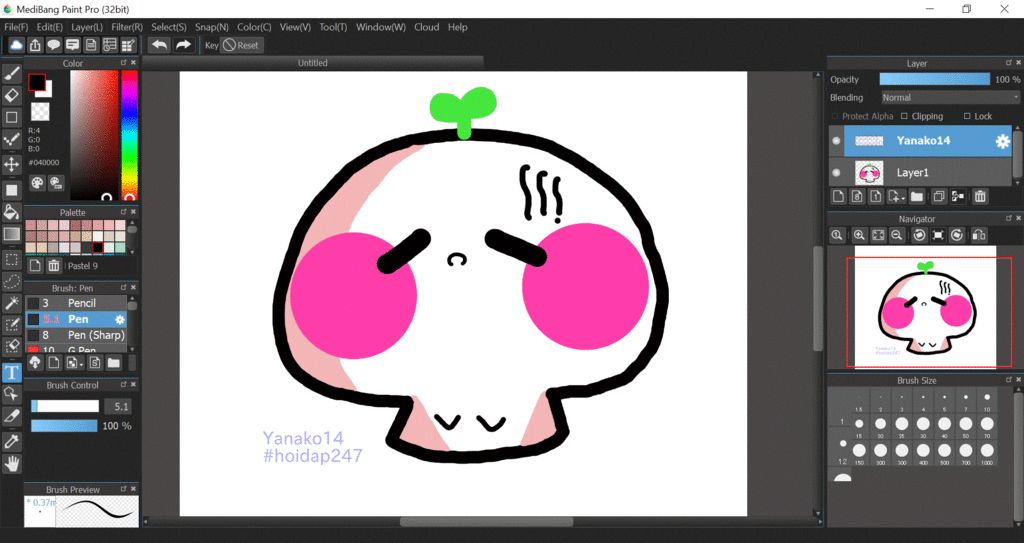Select transparent color swatch
This screenshot has width=1024, height=543.
click(x=40, y=111)
